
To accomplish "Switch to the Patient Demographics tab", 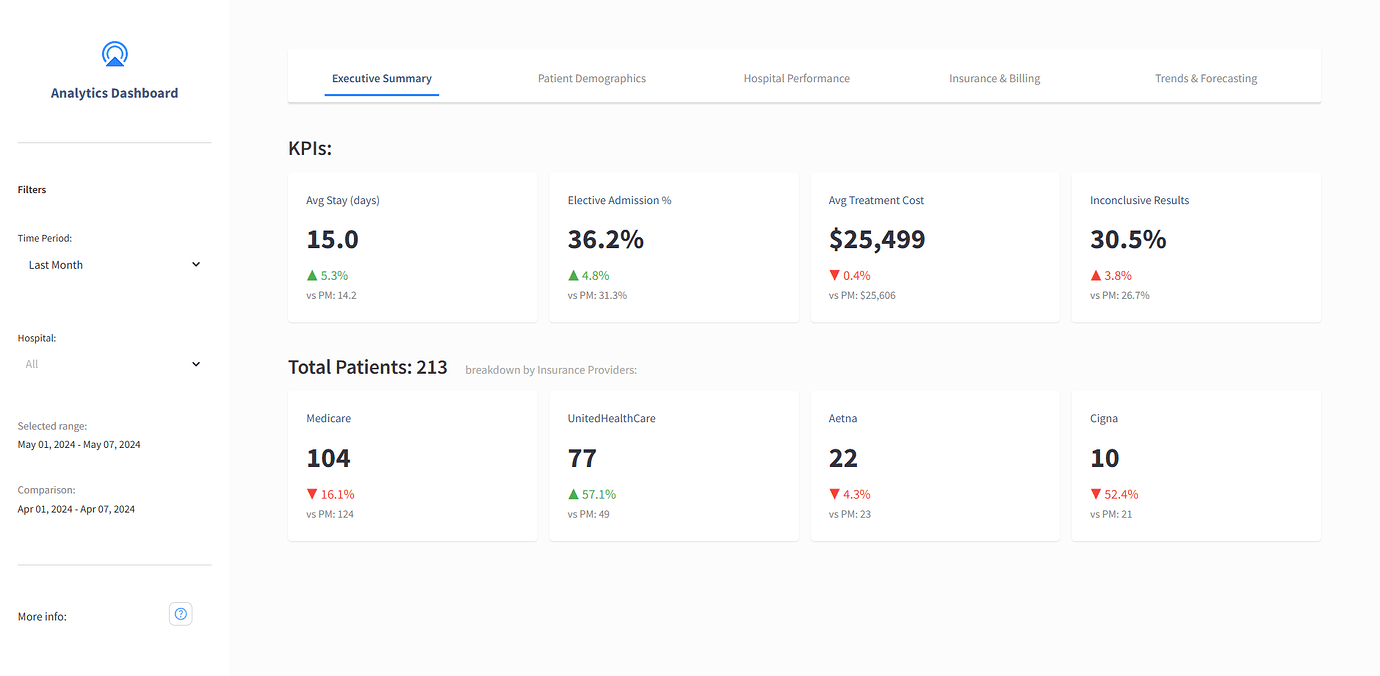I will point(591,77).
